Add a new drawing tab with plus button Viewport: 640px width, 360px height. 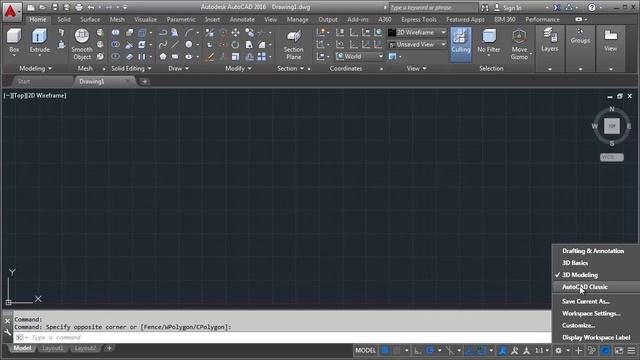(x=144, y=82)
